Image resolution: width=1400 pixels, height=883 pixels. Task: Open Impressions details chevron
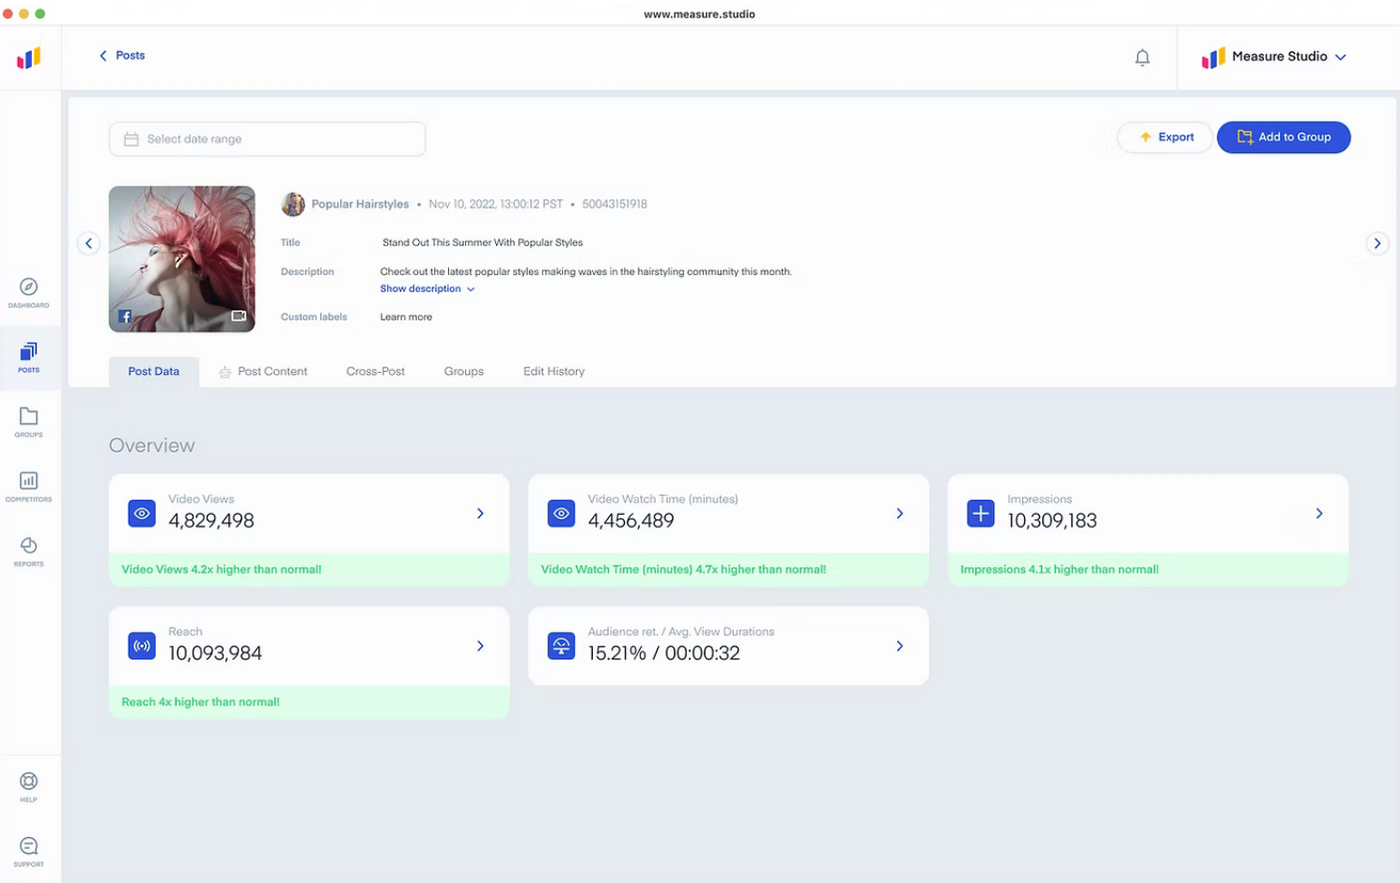1319,513
